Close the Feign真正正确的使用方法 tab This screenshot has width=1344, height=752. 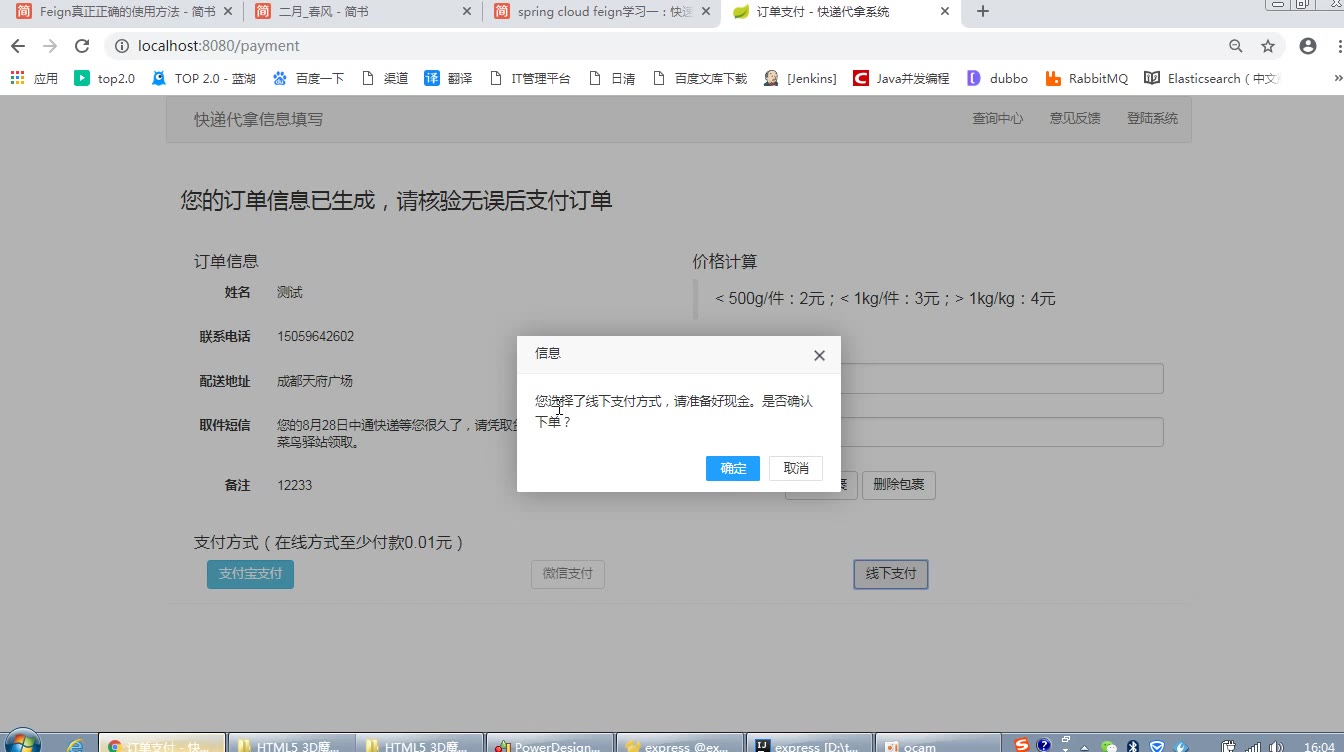coord(229,12)
